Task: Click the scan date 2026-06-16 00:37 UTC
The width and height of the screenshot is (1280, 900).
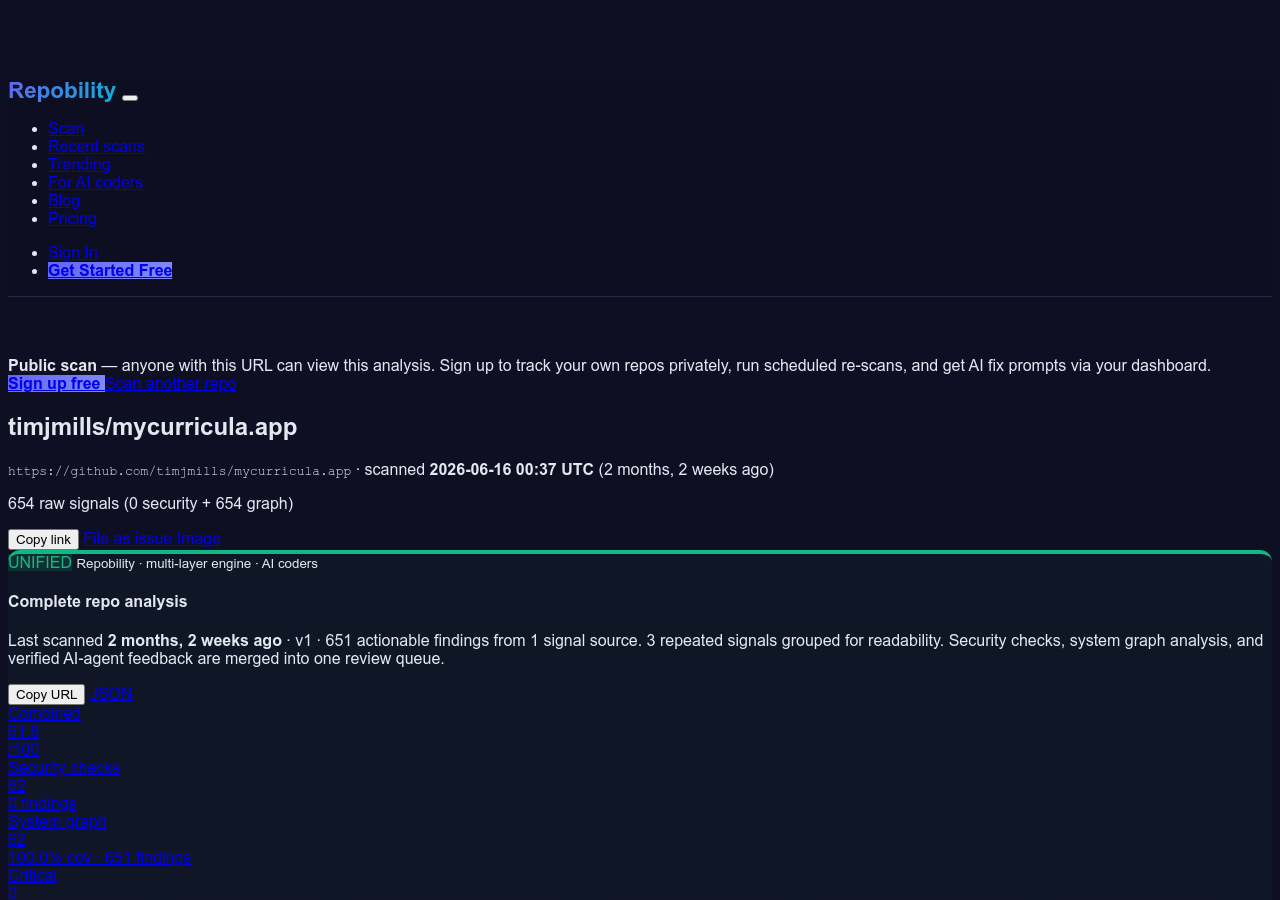Action: (511, 469)
